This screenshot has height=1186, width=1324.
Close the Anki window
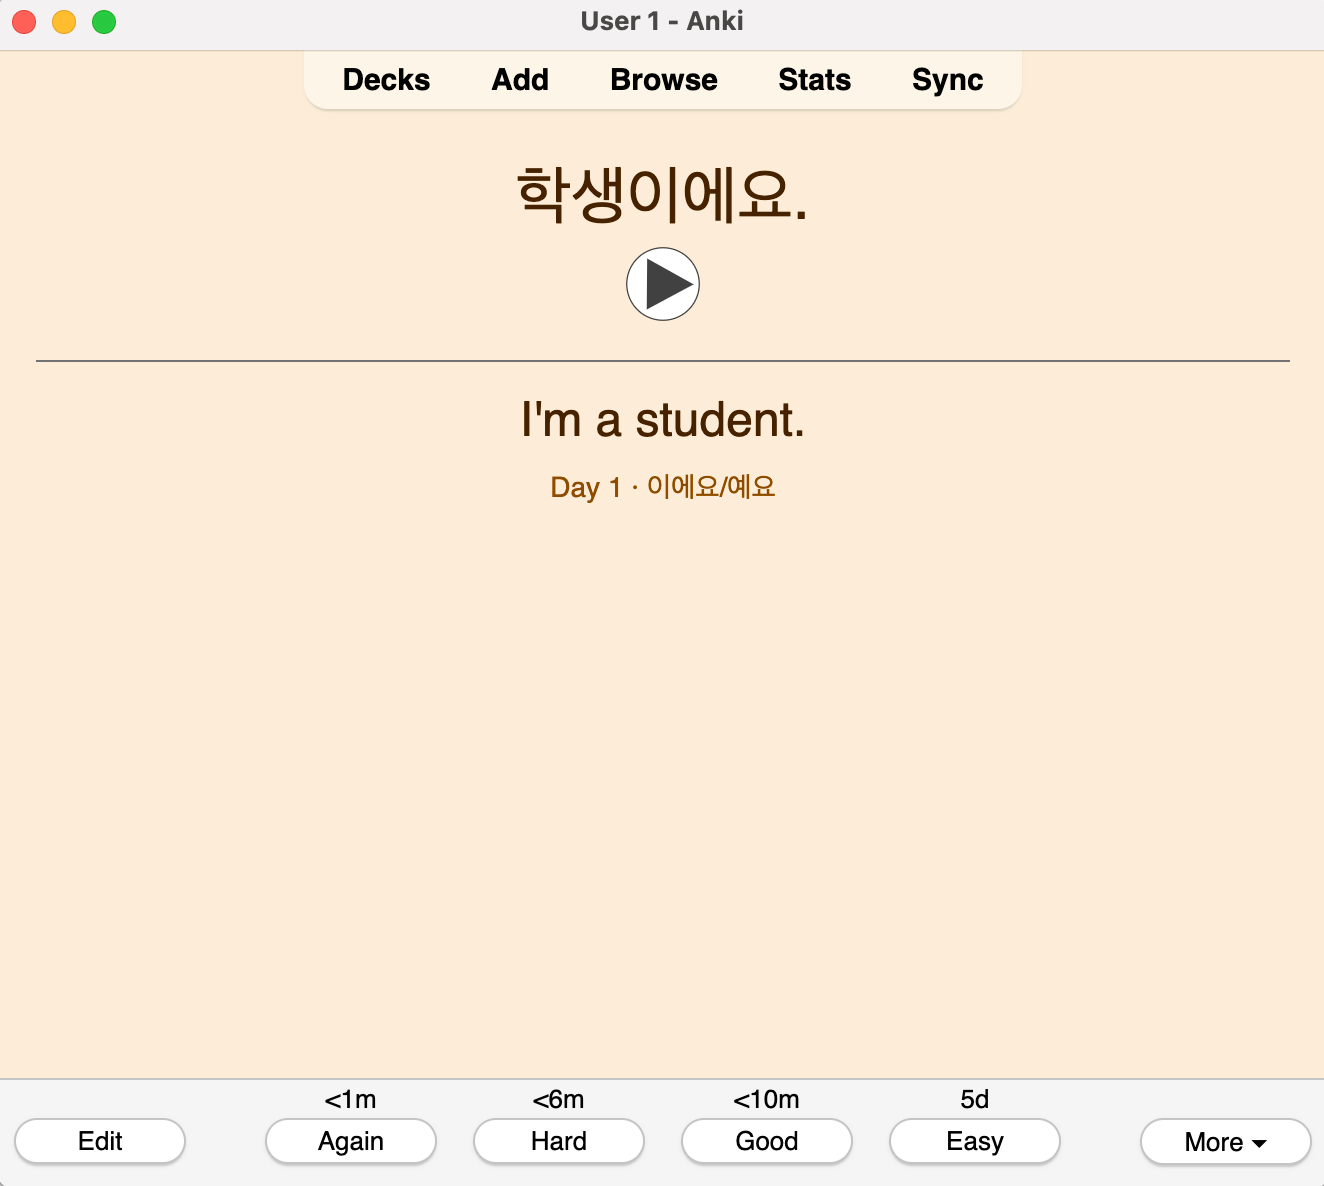24,22
